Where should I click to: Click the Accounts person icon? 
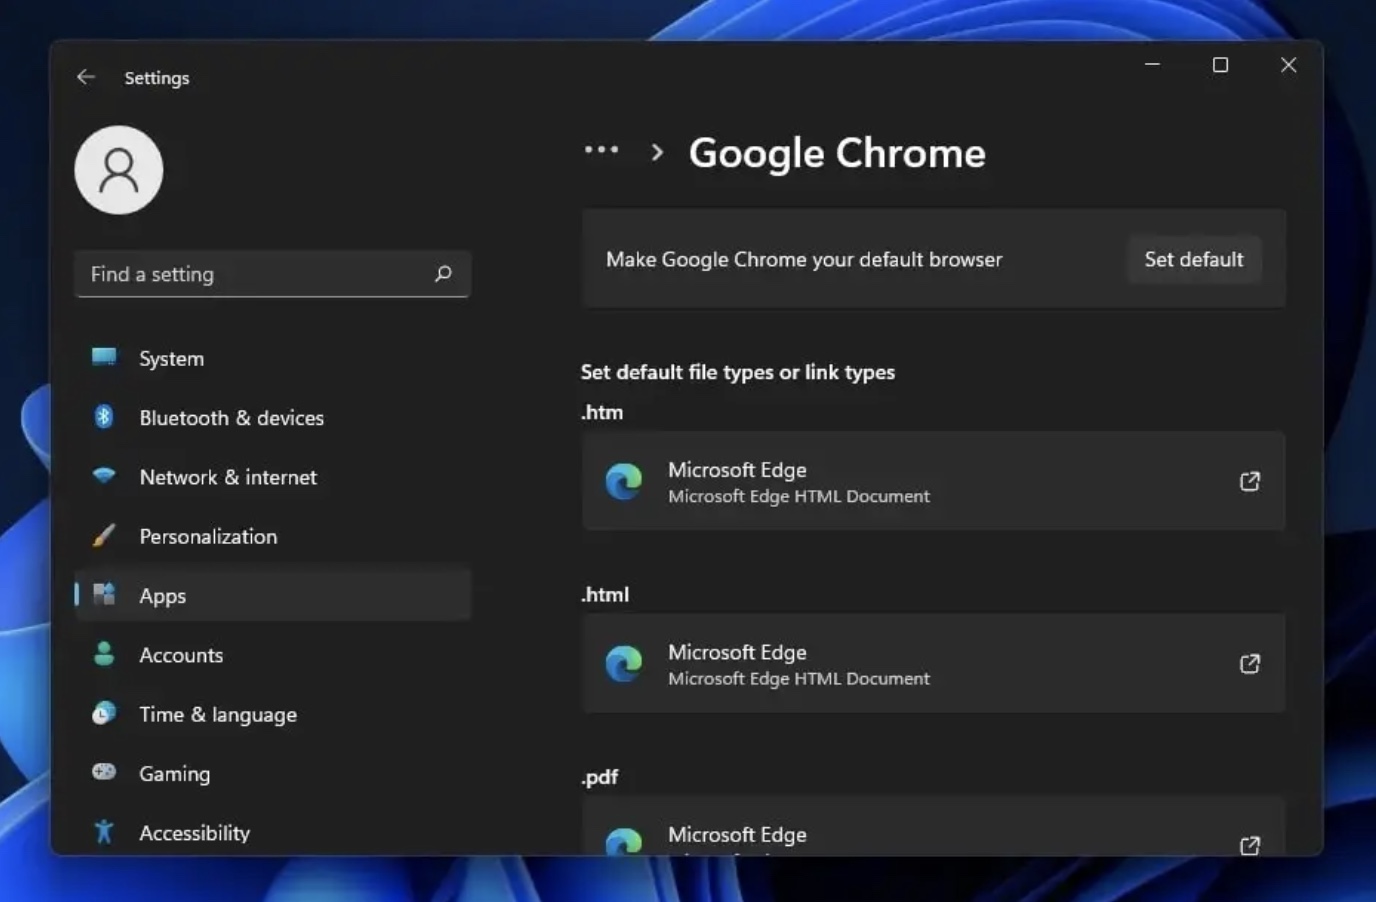(104, 654)
